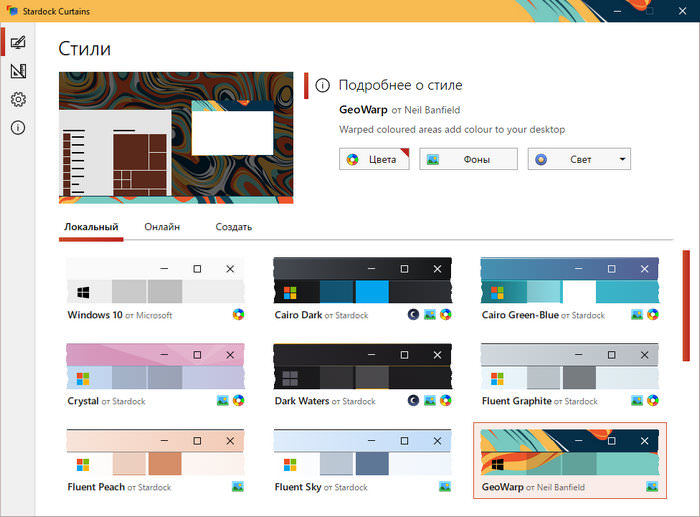Switch to the Создать tab

(x=233, y=227)
